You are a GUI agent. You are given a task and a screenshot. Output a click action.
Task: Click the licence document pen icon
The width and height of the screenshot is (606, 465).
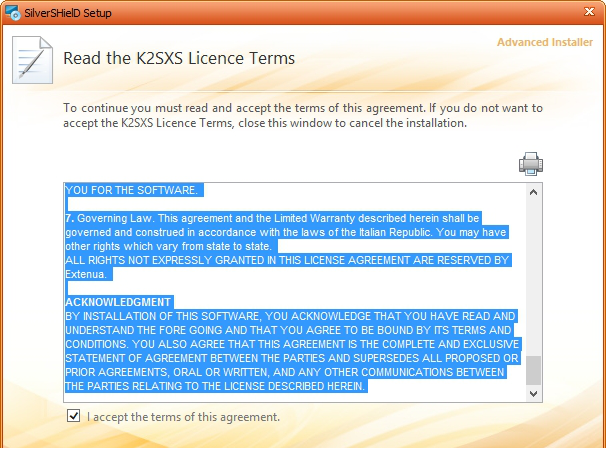pyautogui.click(x=32, y=60)
